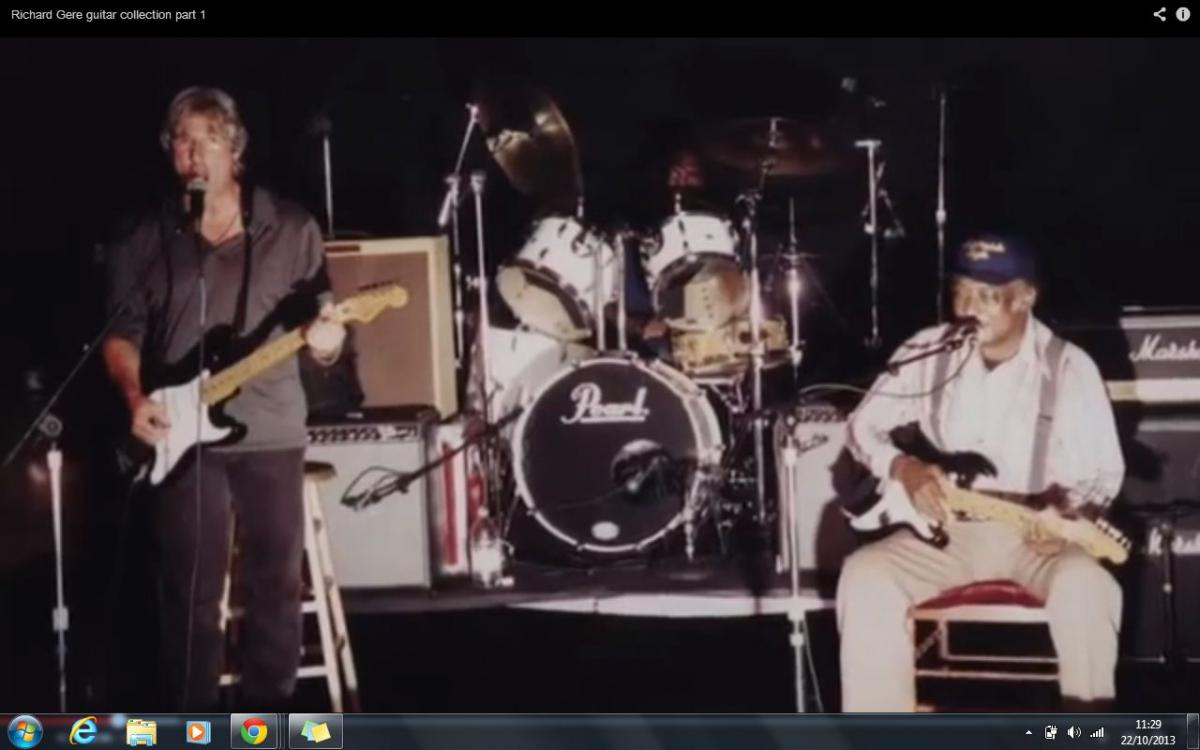The image size is (1200, 750).
Task: Launch Internet Explorer from the taskbar
Action: (84, 731)
